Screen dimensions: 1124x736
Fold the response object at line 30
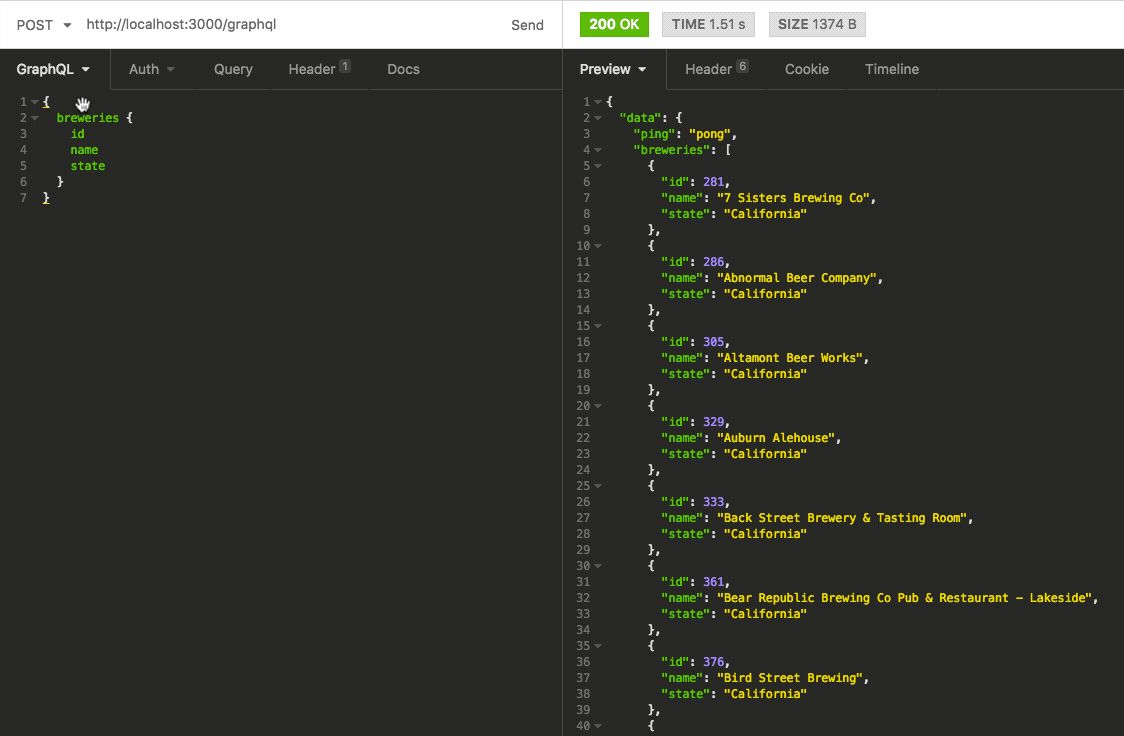tap(598, 566)
